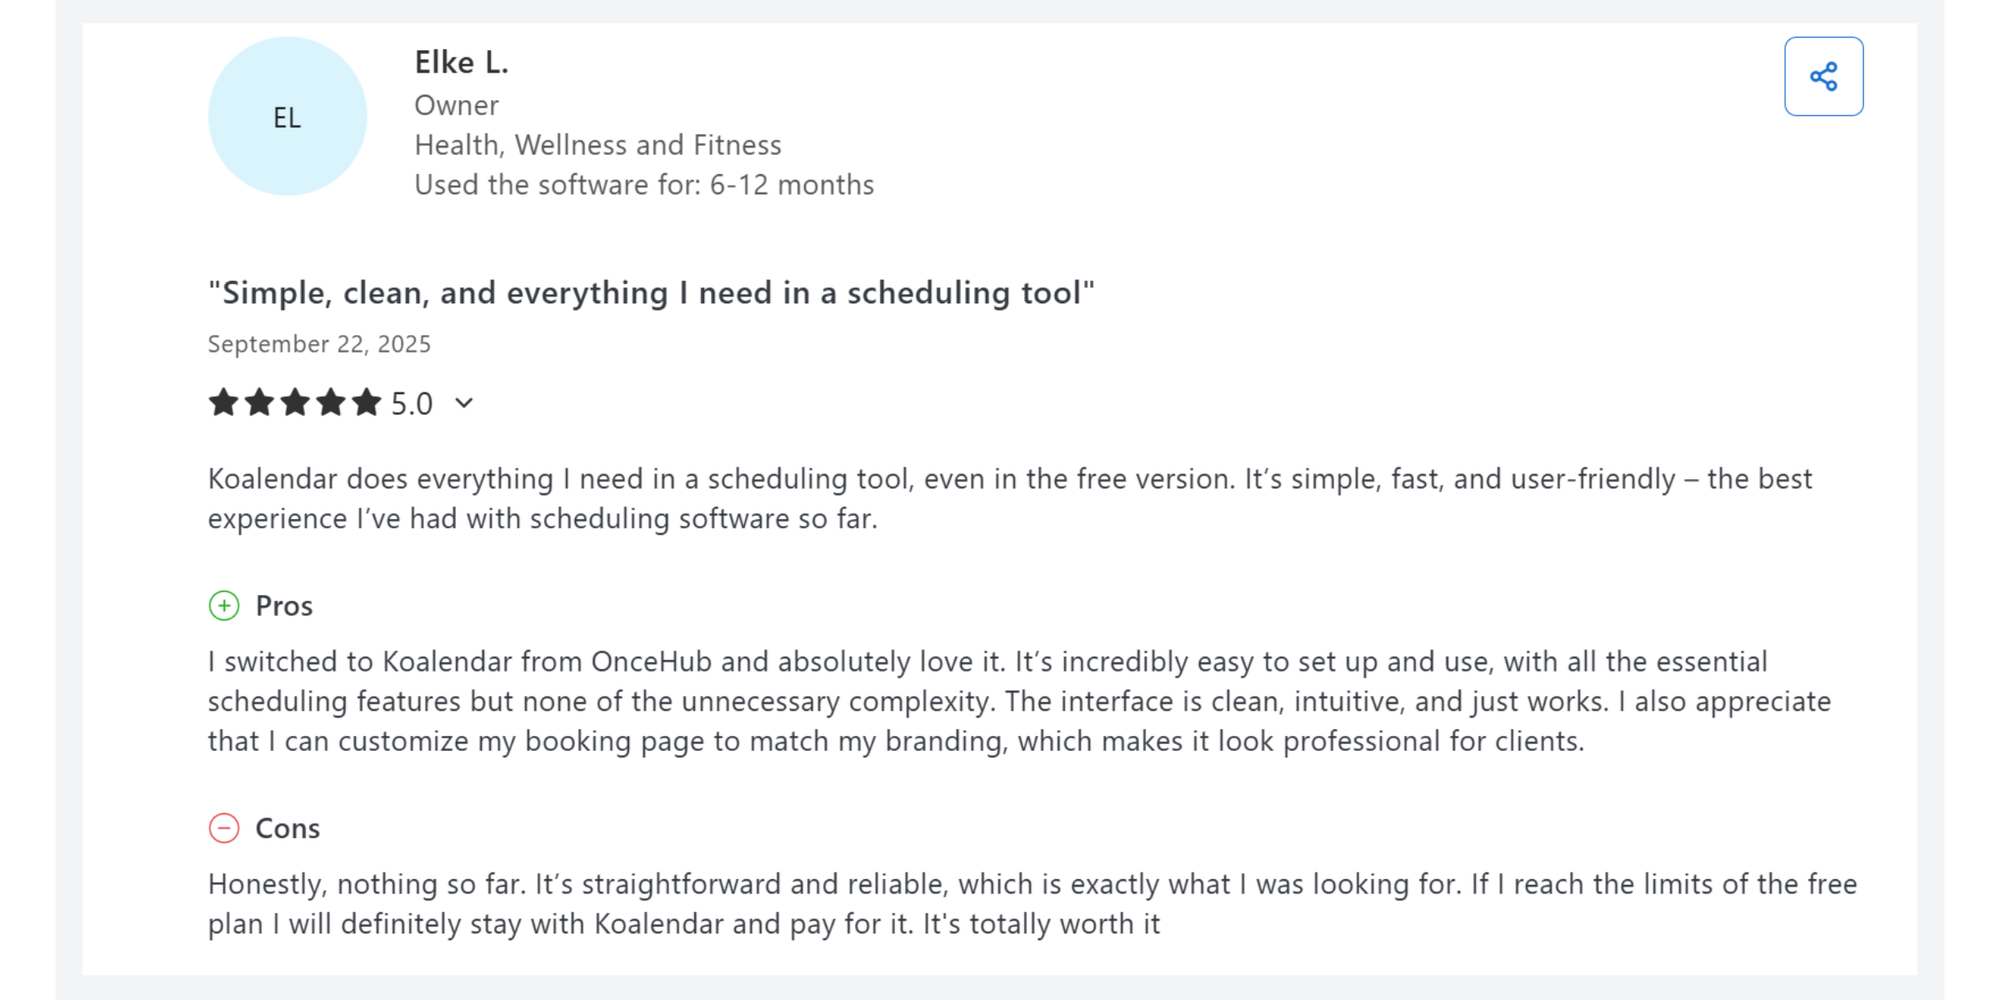Click the fourth rating star
The height and width of the screenshot is (1000, 2000).
coord(332,402)
